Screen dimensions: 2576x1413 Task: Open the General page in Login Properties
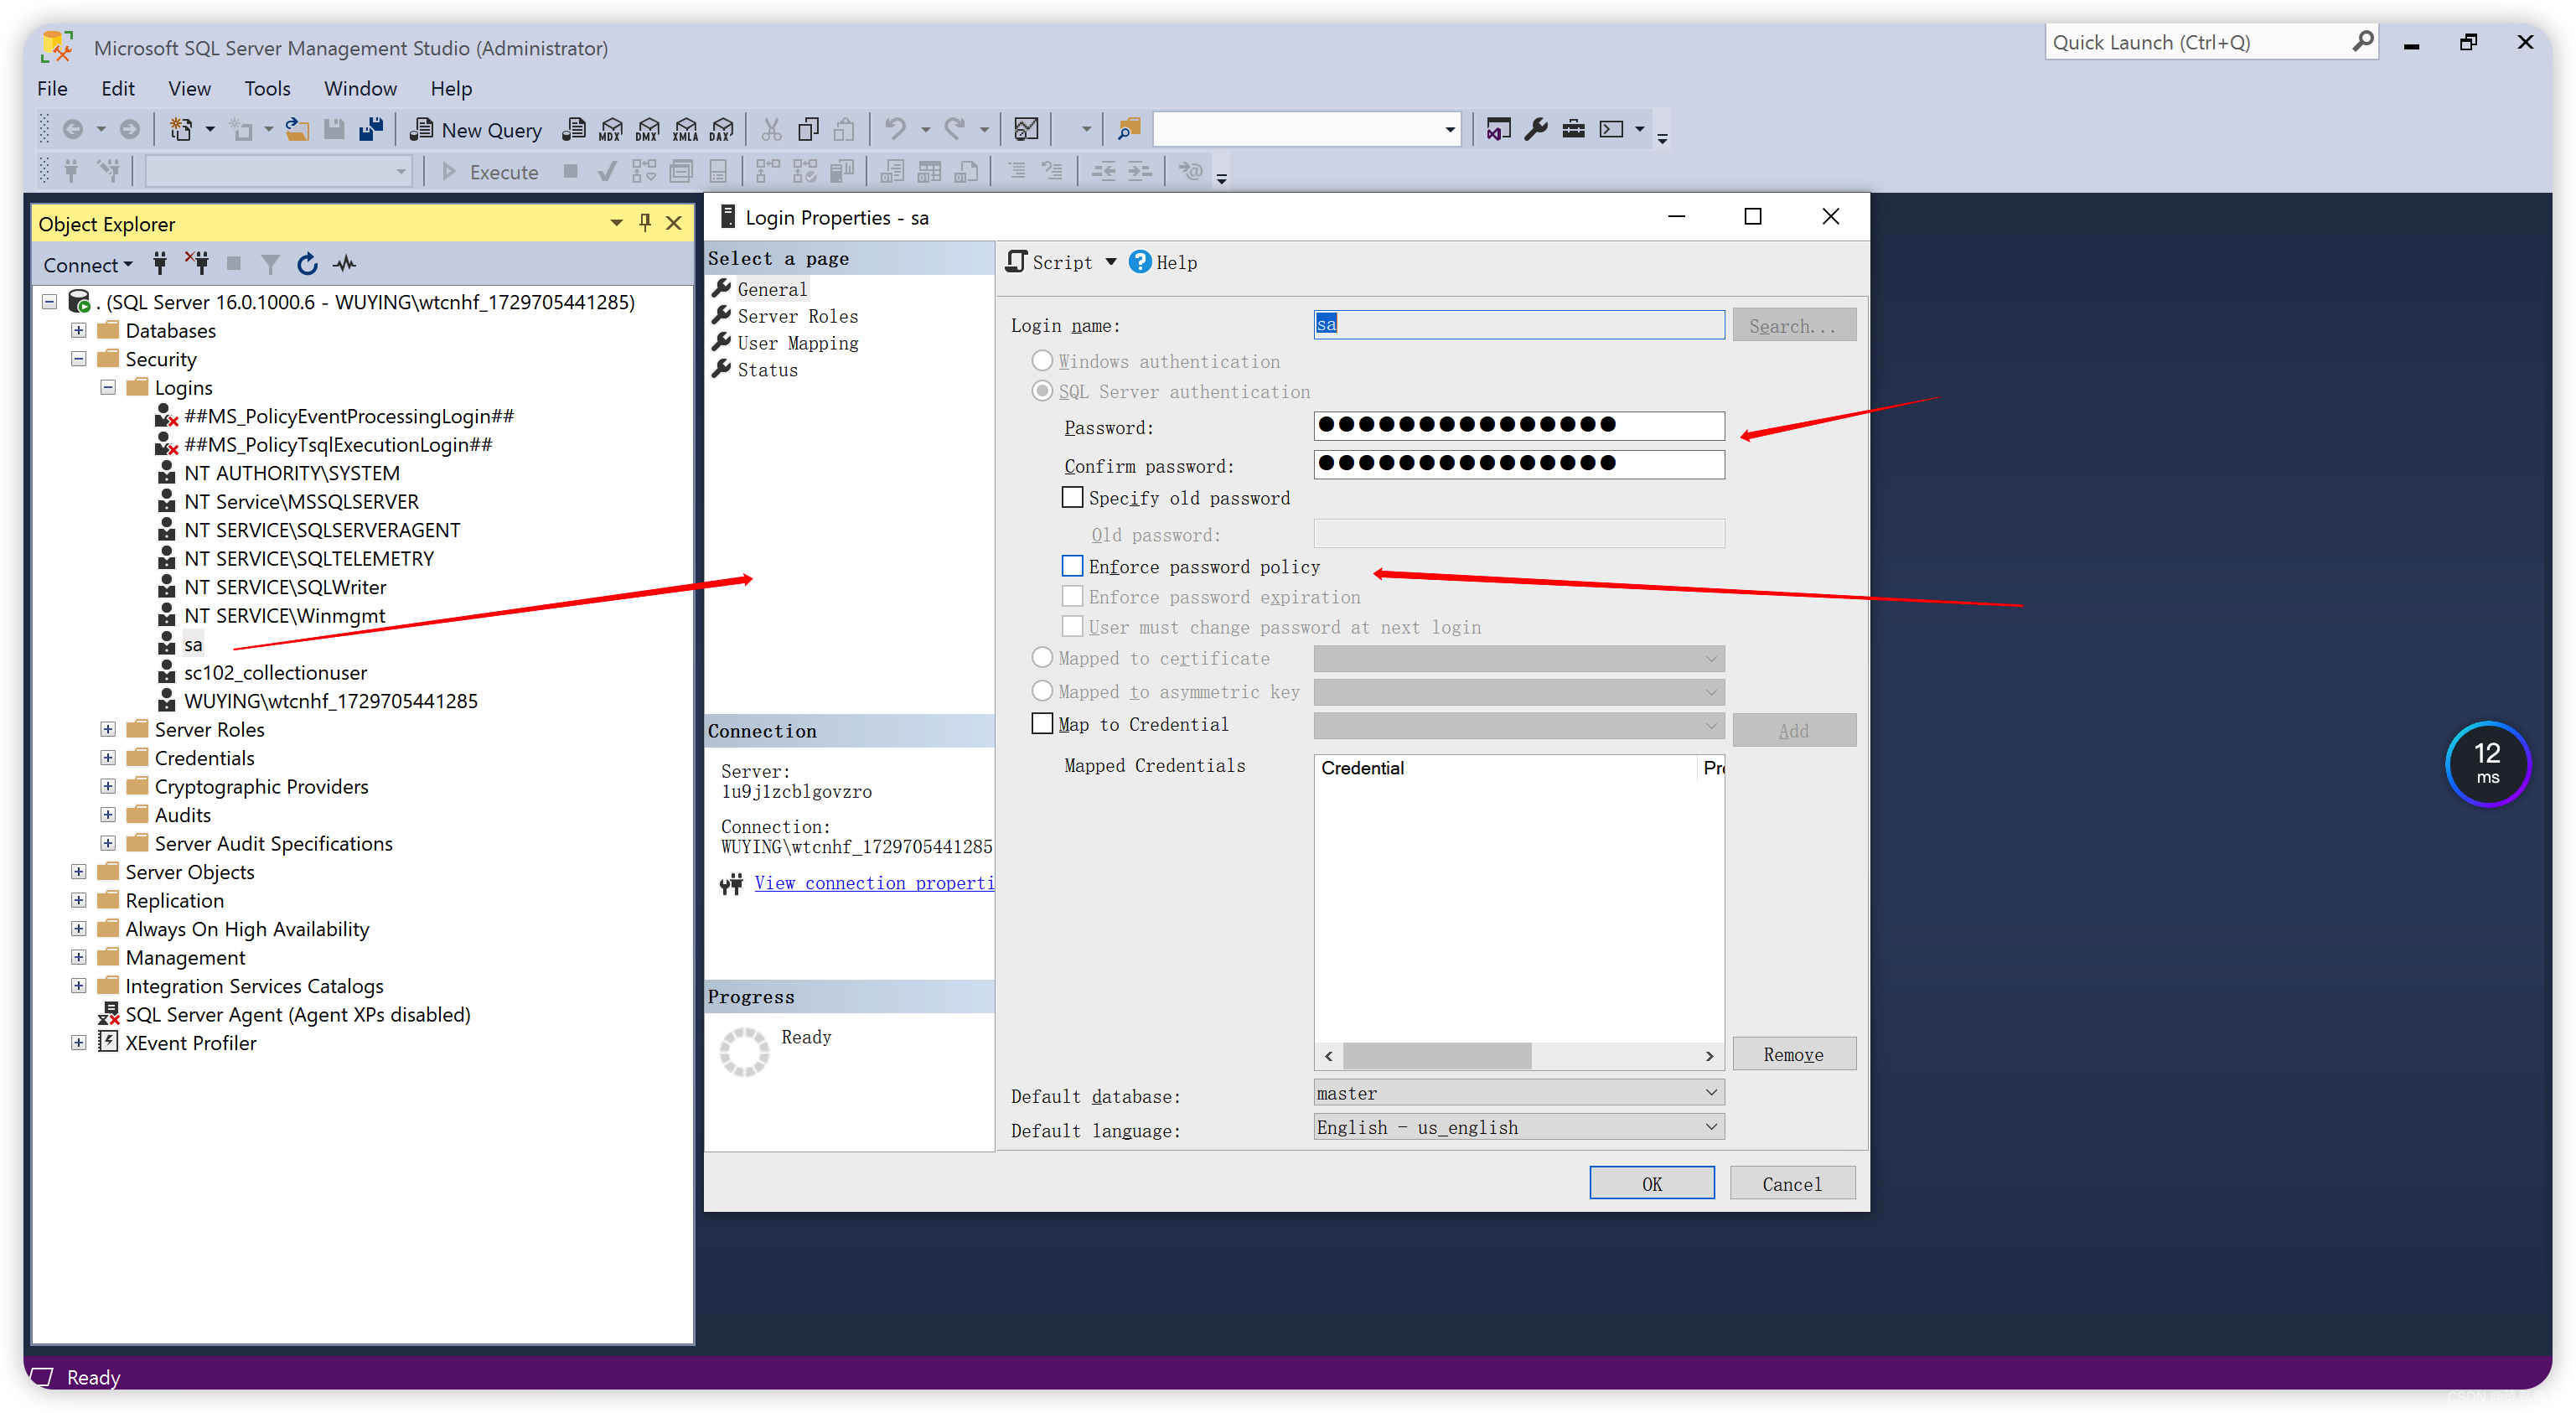pyautogui.click(x=773, y=287)
